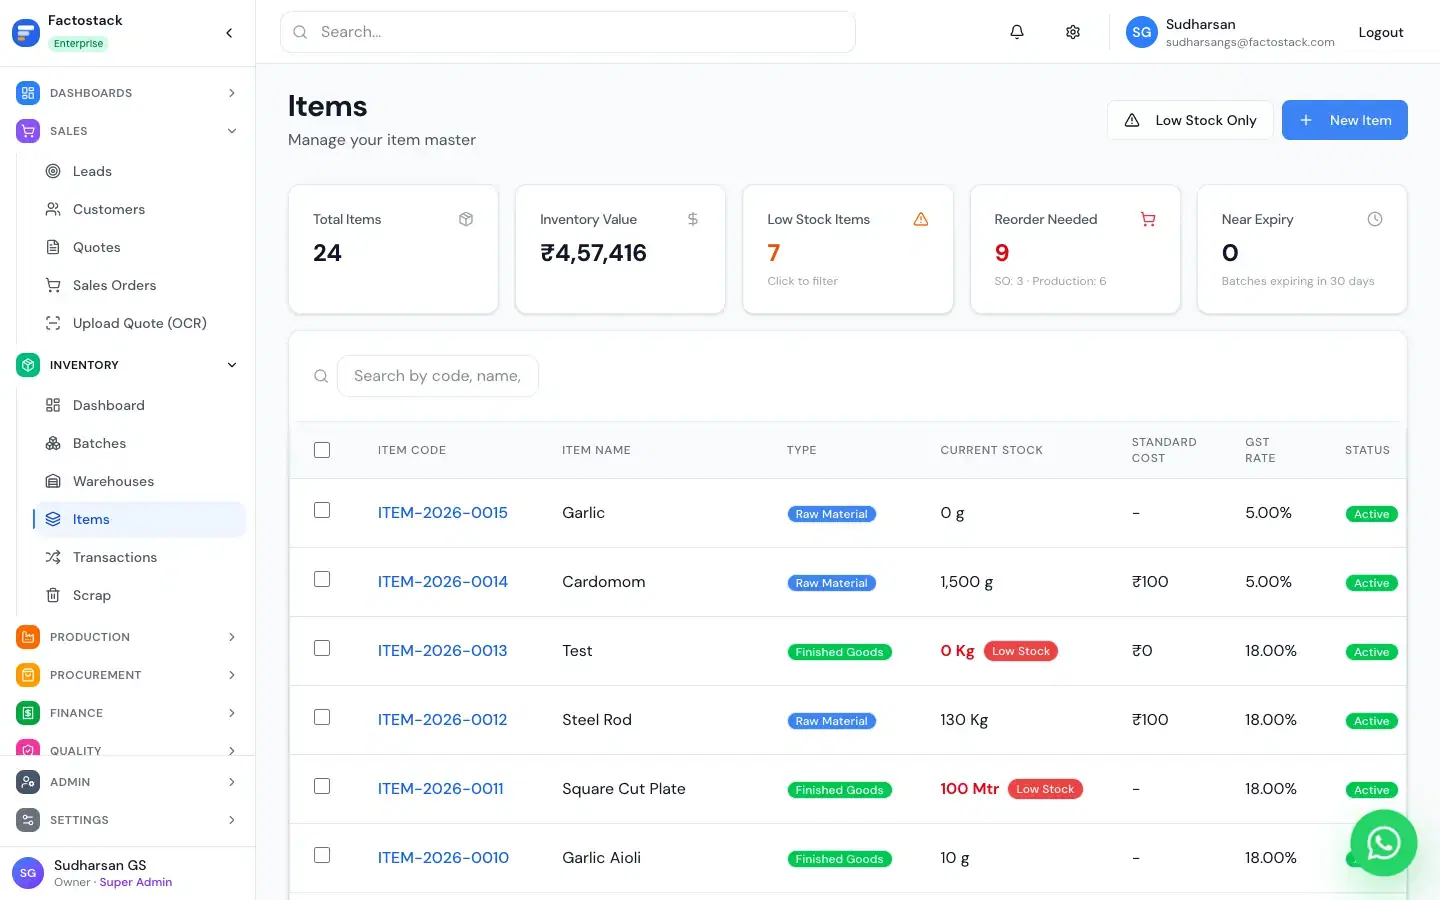Expand the Production section chevron
Screen dimensions: 1440x900
tap(232, 637)
